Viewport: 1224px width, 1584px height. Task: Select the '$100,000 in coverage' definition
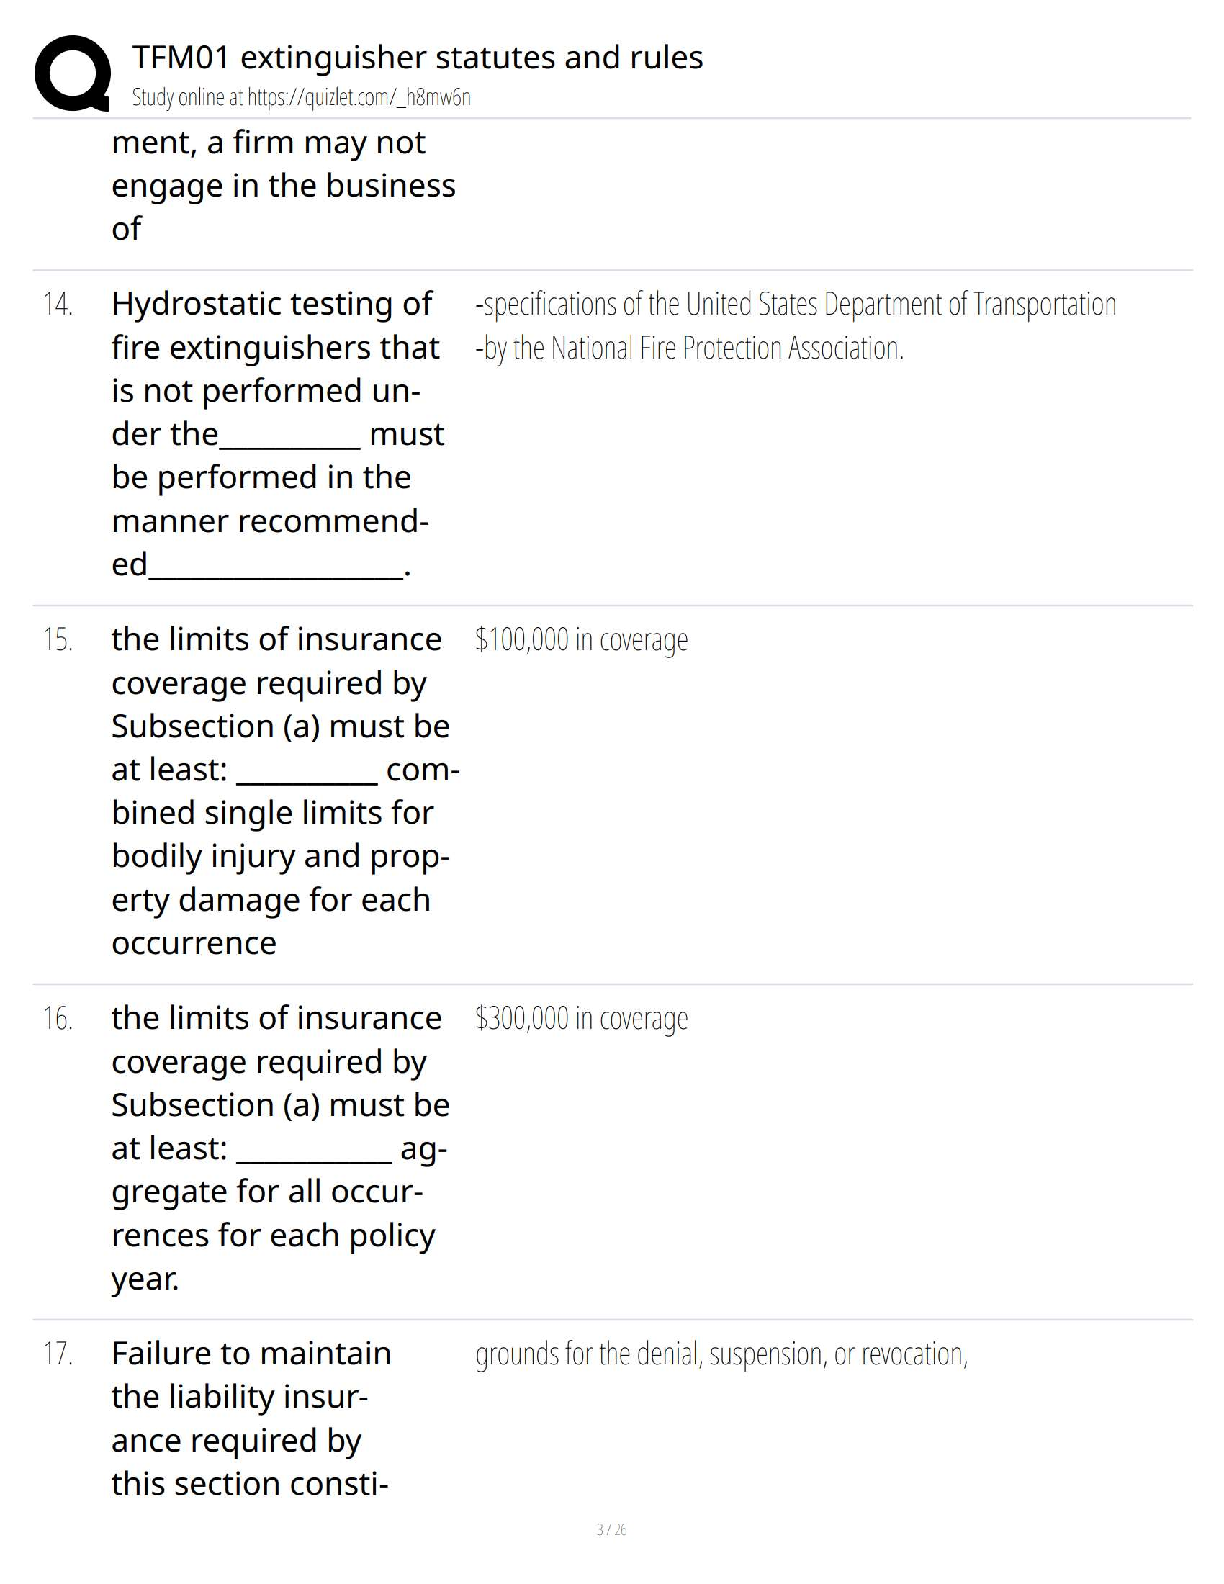pos(582,640)
